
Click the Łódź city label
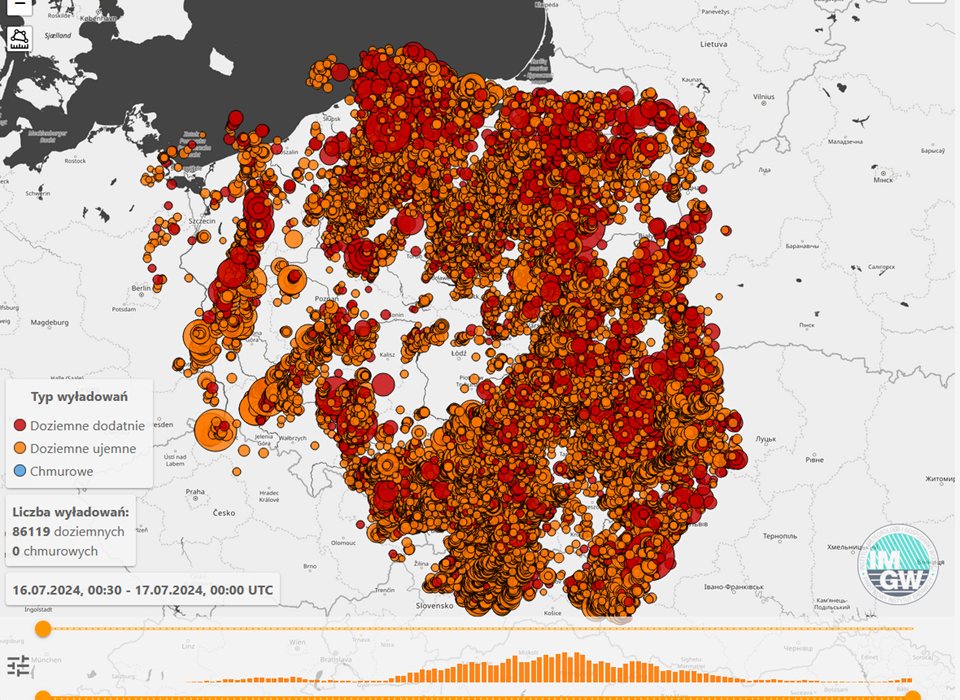click(459, 353)
